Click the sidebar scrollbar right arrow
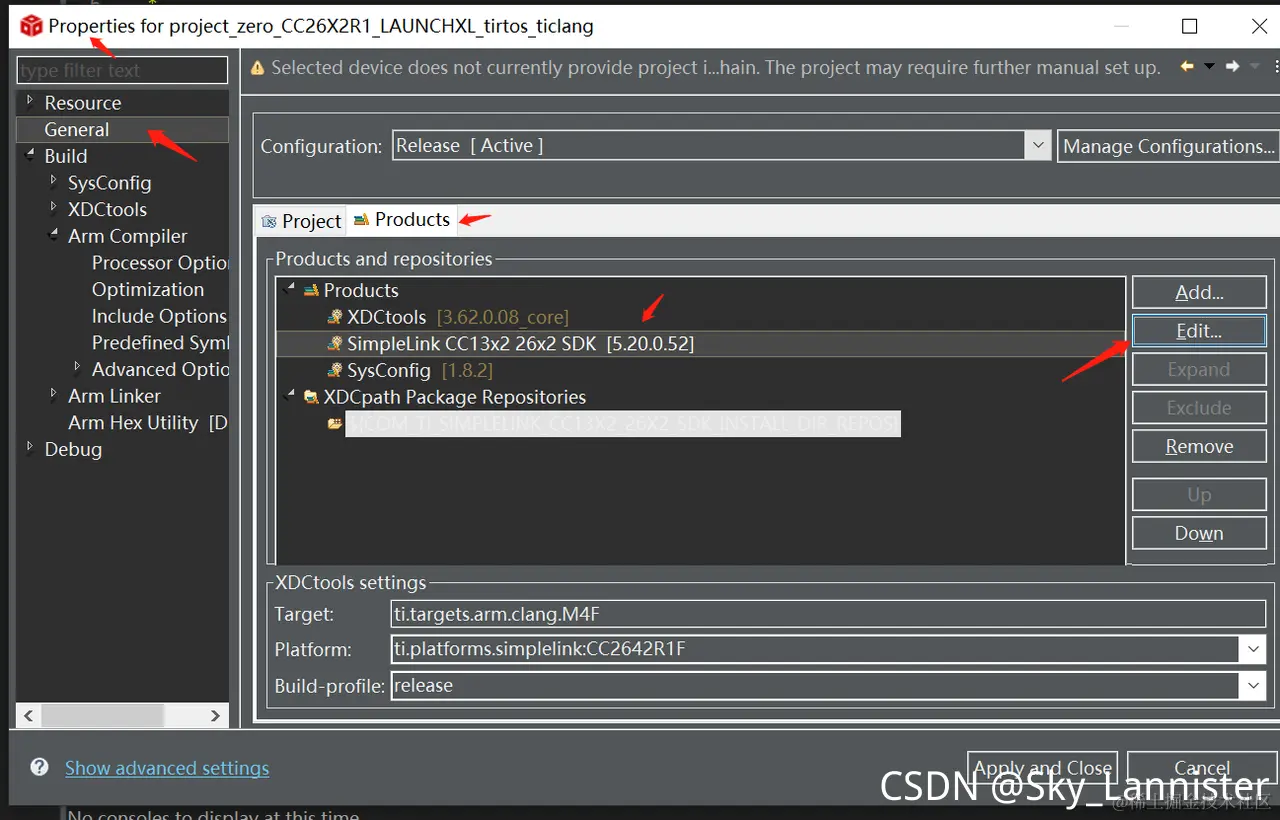This screenshot has height=820, width=1280. [215, 716]
